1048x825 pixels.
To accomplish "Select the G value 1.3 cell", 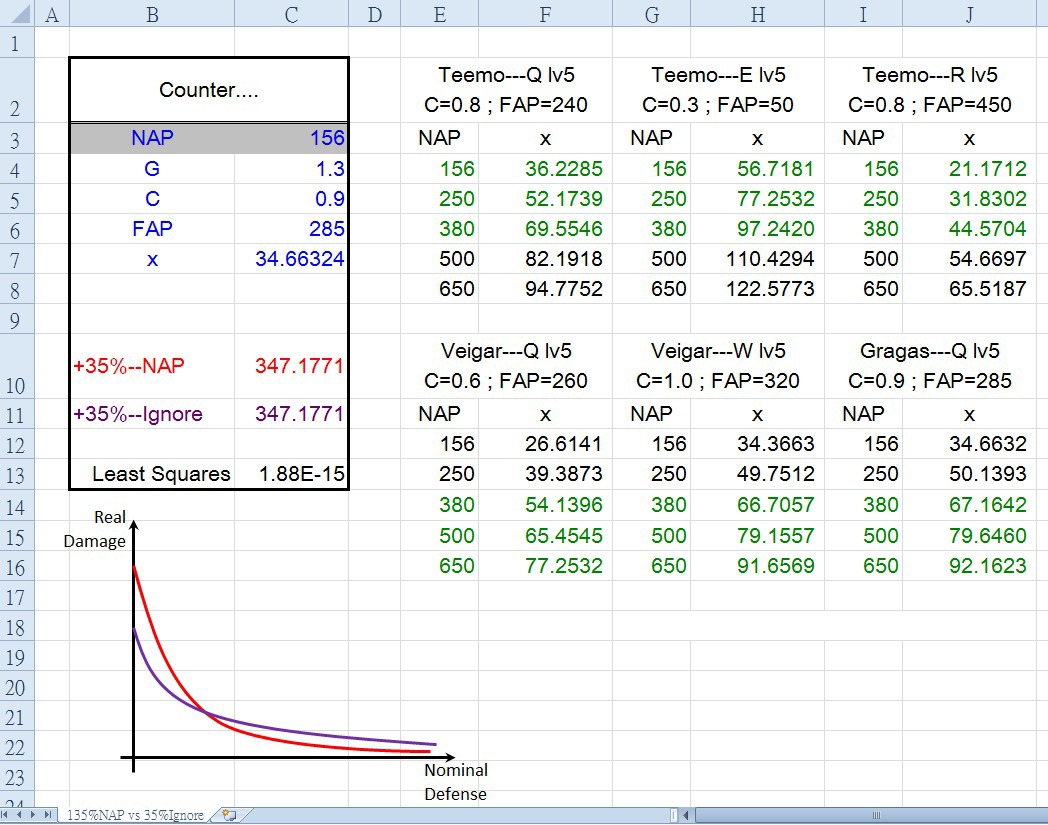I will tap(291, 168).
